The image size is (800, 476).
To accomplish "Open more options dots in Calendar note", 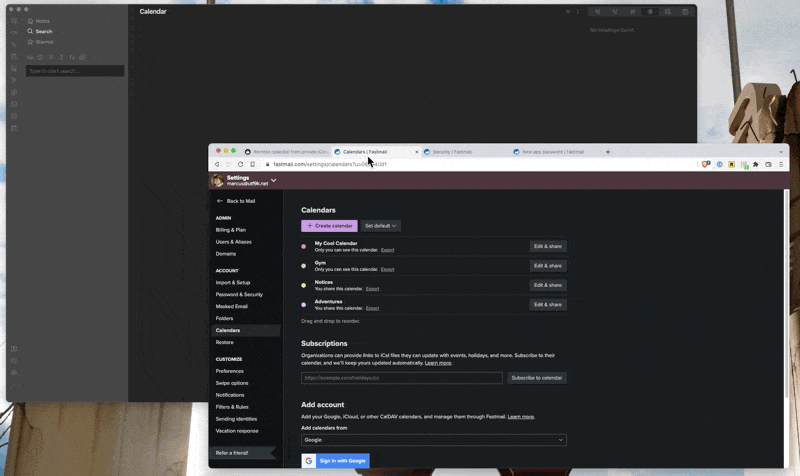I will [x=578, y=11].
